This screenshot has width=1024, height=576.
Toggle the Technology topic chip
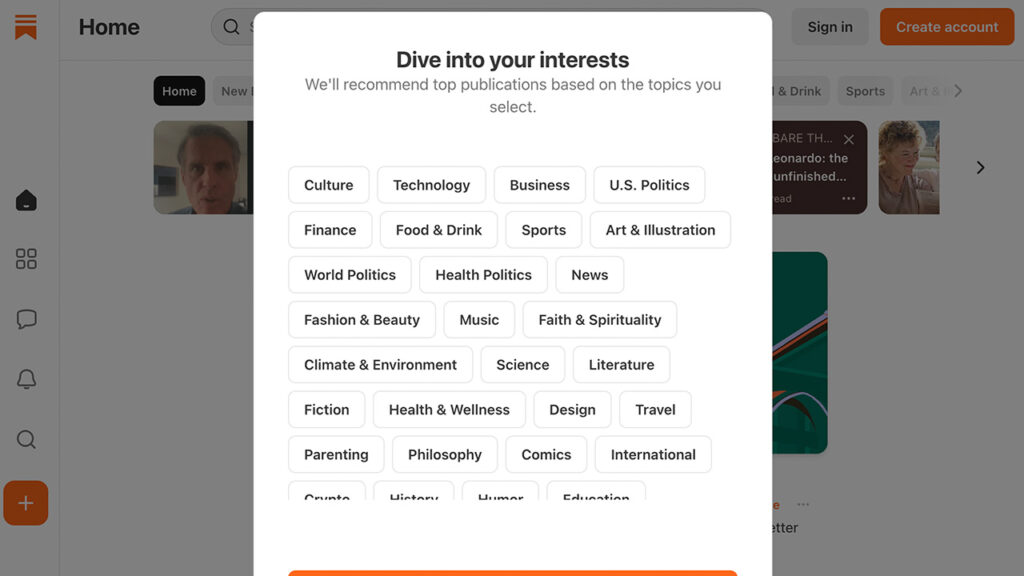coord(431,185)
